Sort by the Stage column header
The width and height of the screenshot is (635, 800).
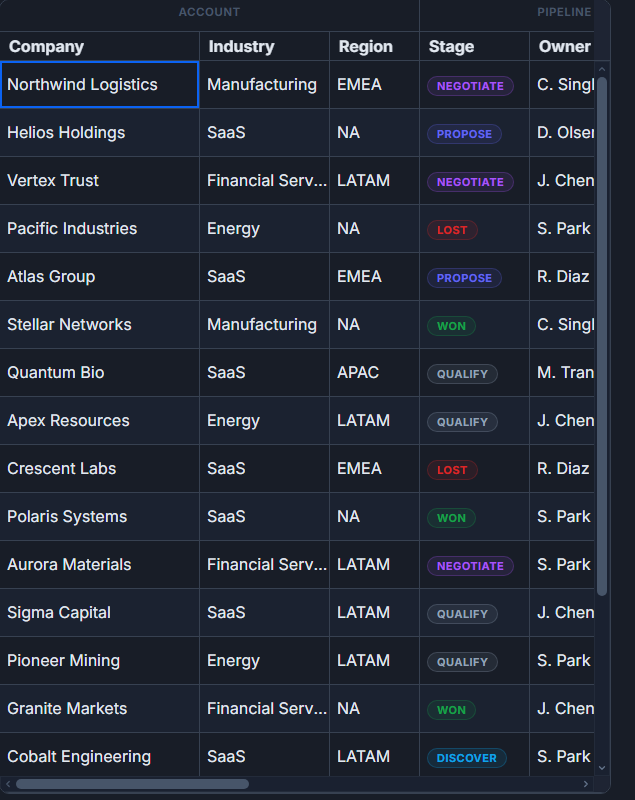tap(474, 46)
